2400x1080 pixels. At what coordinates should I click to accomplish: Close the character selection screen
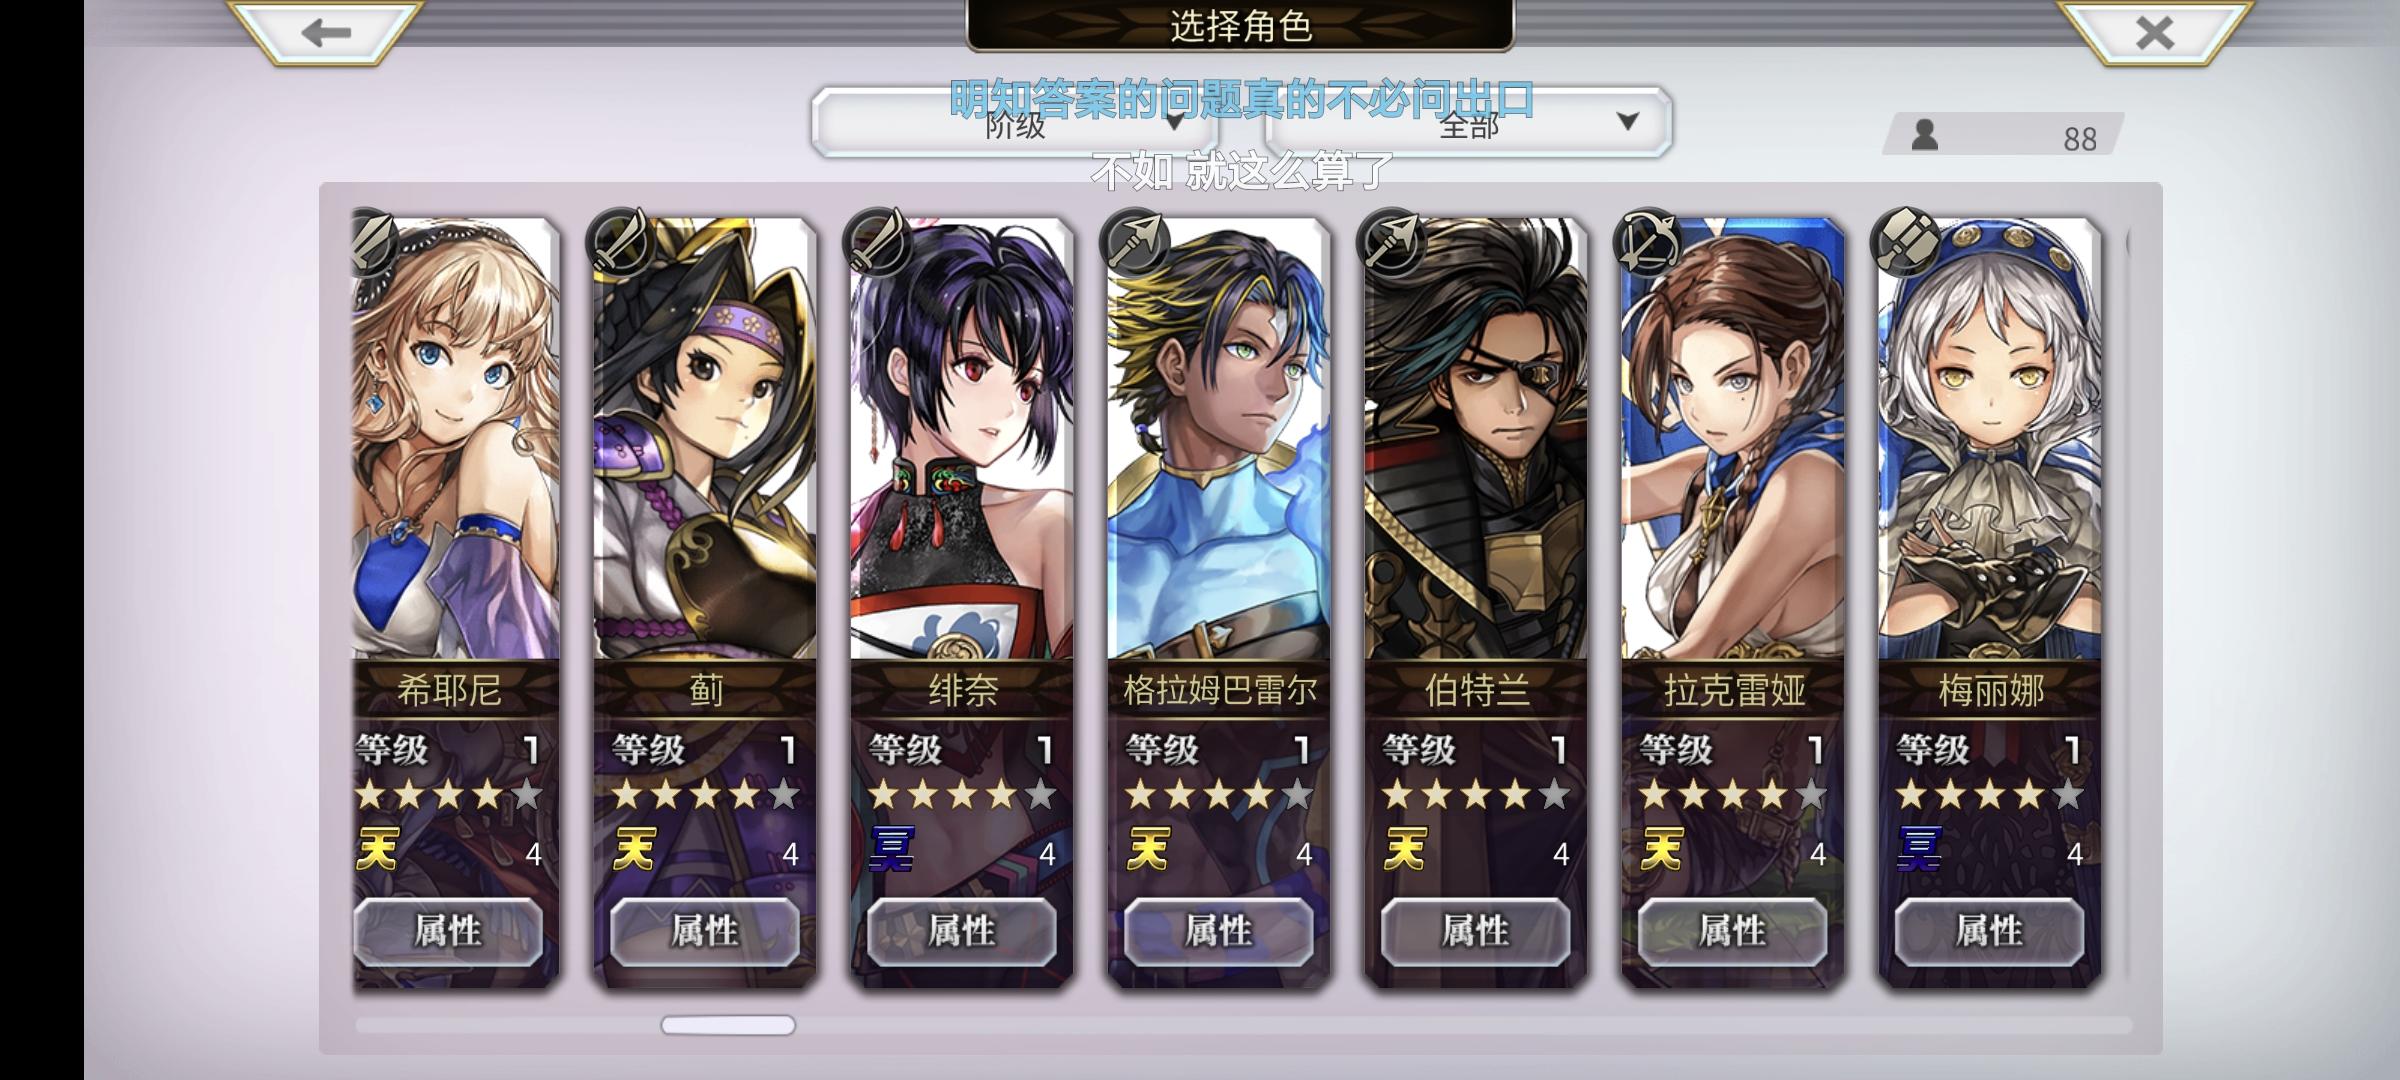point(2154,32)
